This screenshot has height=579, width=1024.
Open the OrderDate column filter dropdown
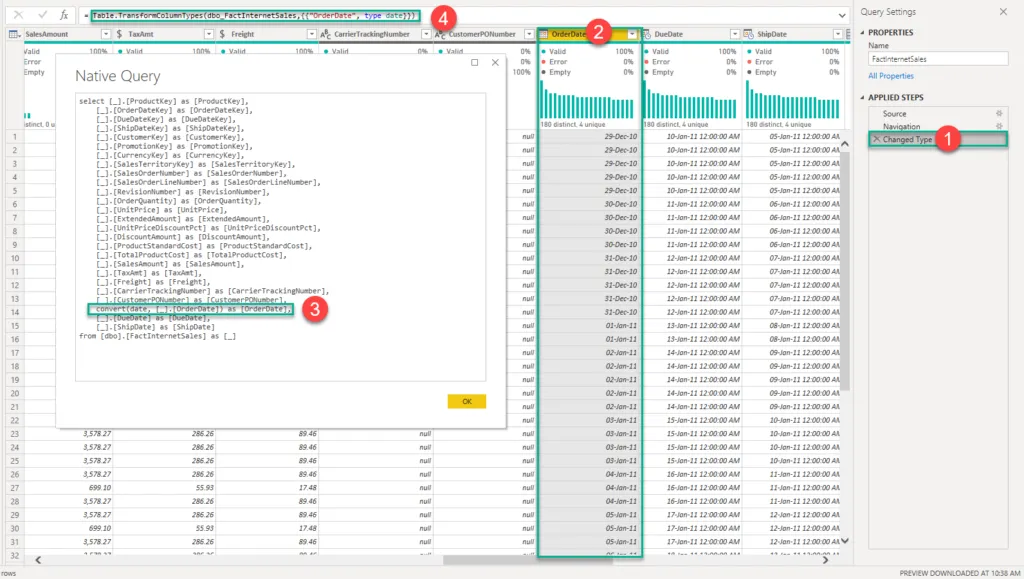pos(631,34)
